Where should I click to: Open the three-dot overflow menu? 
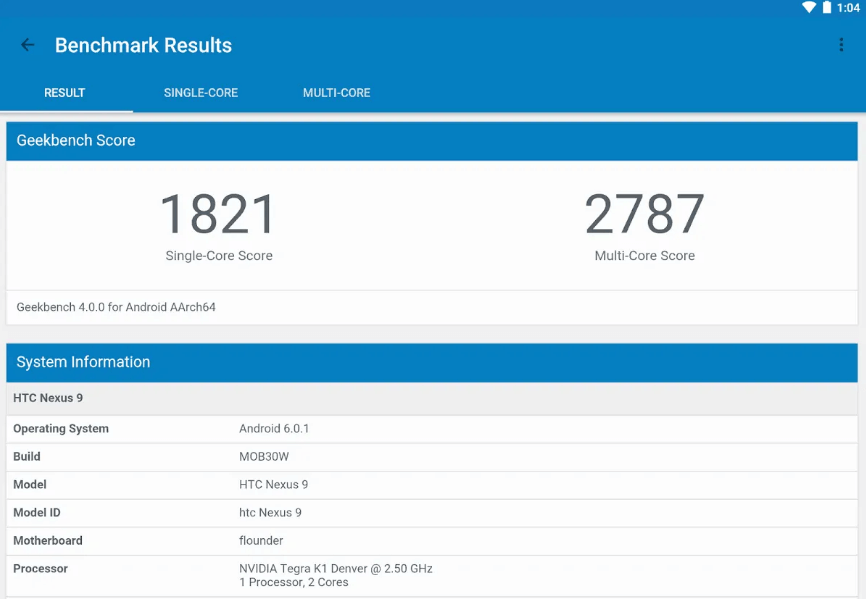(x=841, y=45)
